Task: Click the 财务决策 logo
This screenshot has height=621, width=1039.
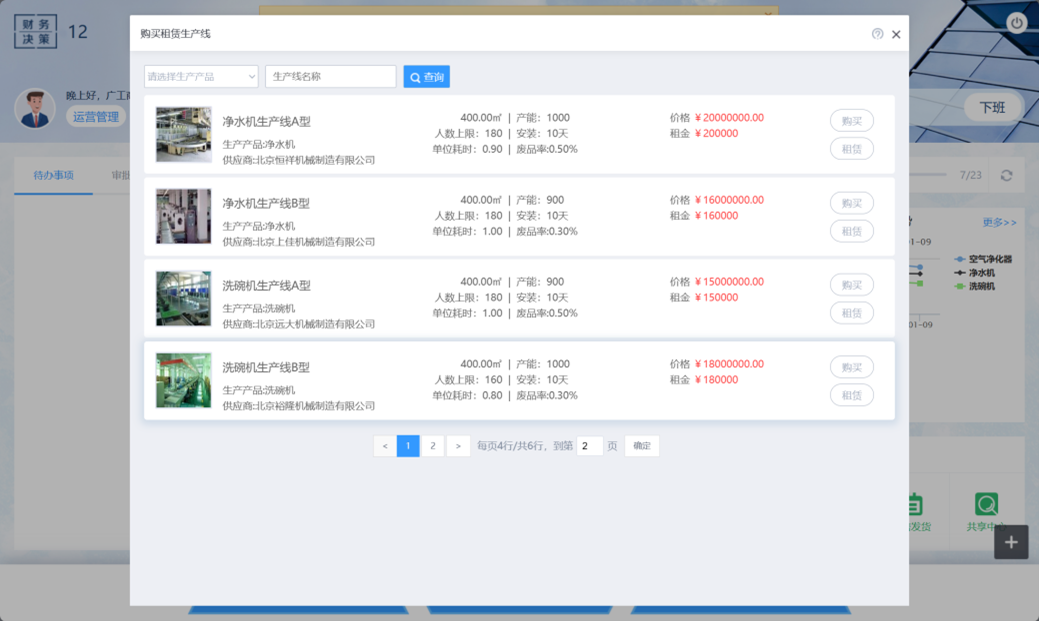Action: 35,31
